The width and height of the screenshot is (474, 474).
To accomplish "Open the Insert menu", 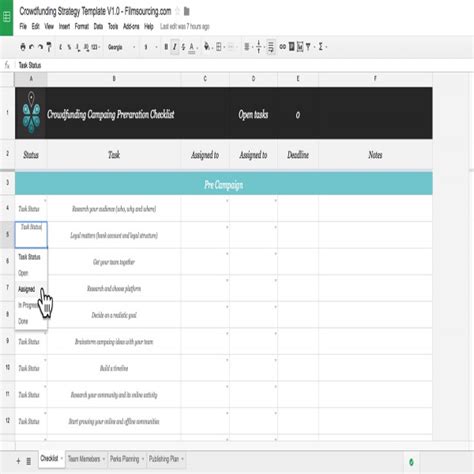I will [x=64, y=26].
